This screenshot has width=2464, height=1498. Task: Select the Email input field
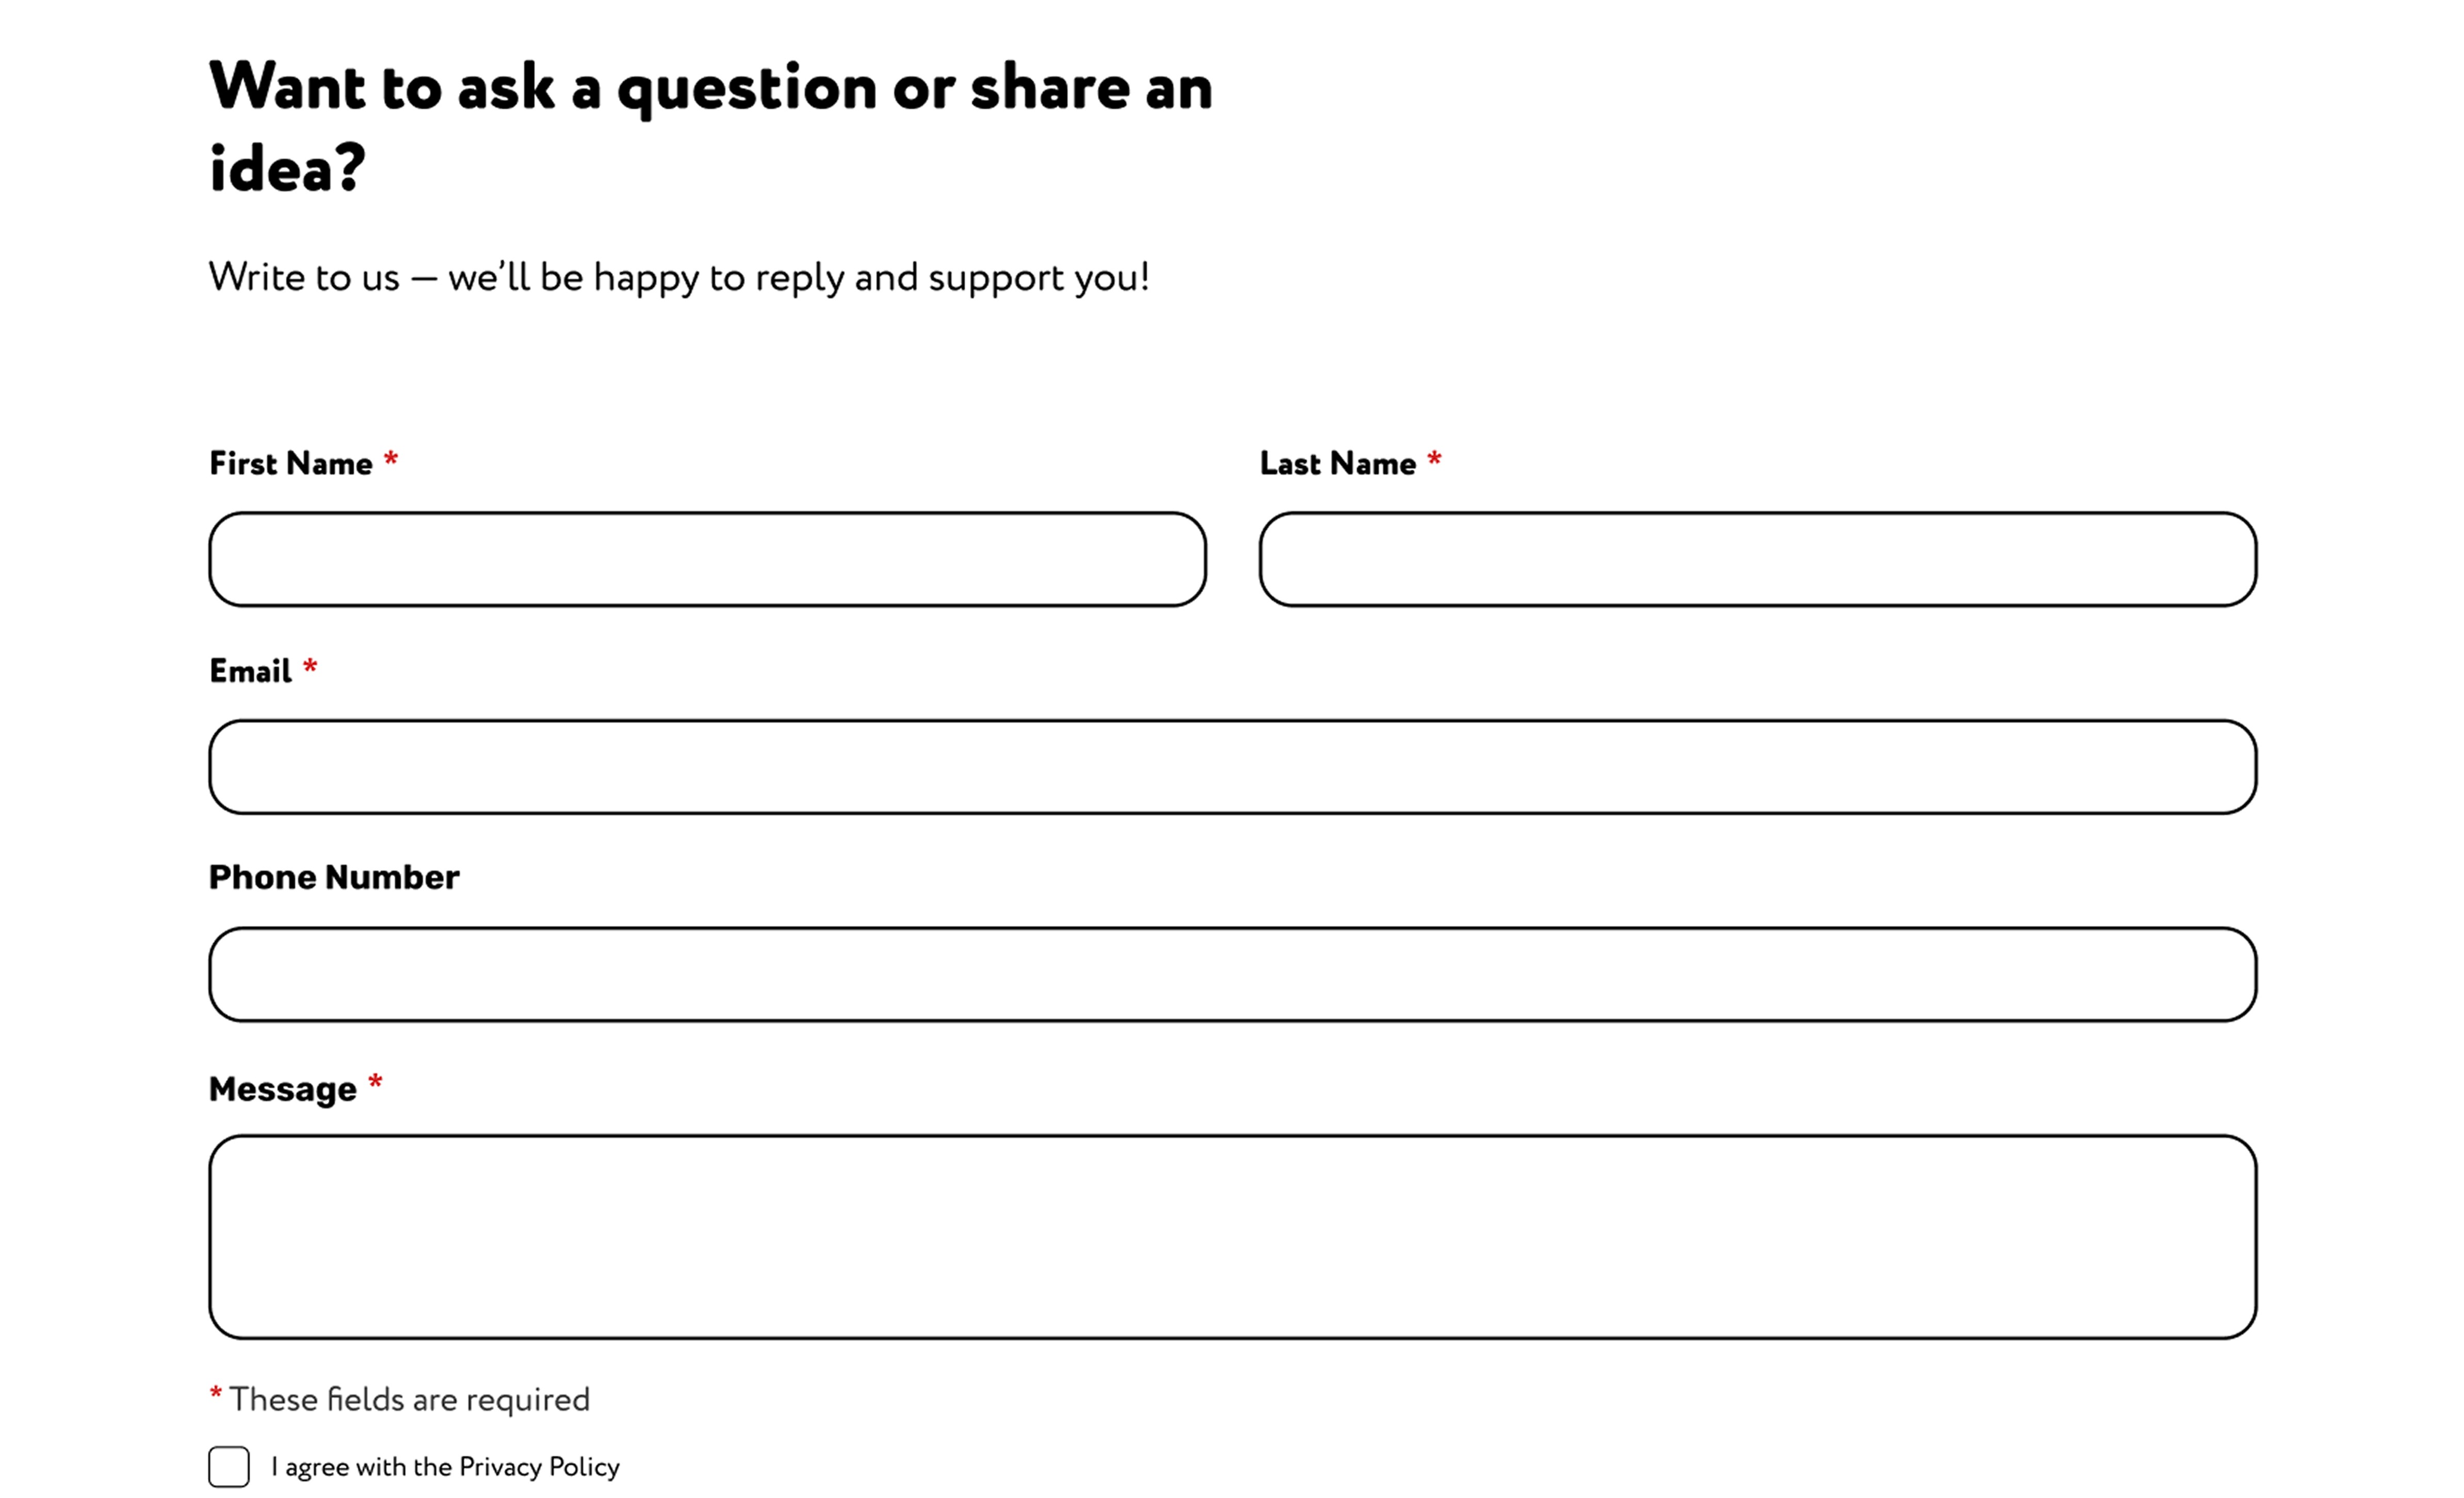point(1232,767)
